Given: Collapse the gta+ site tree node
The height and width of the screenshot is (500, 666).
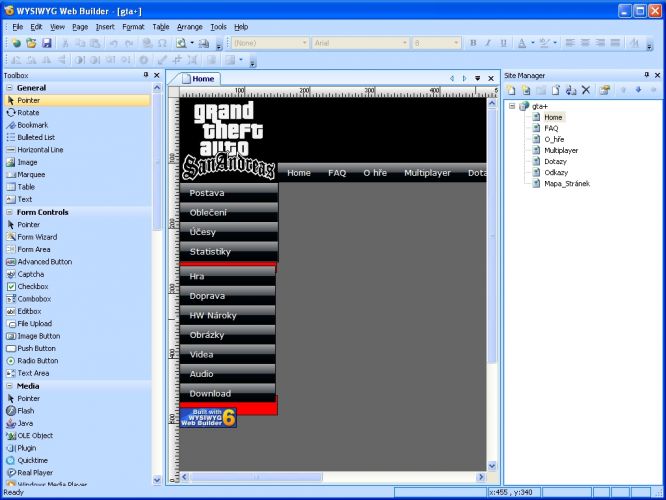Looking at the screenshot, I should [512, 106].
